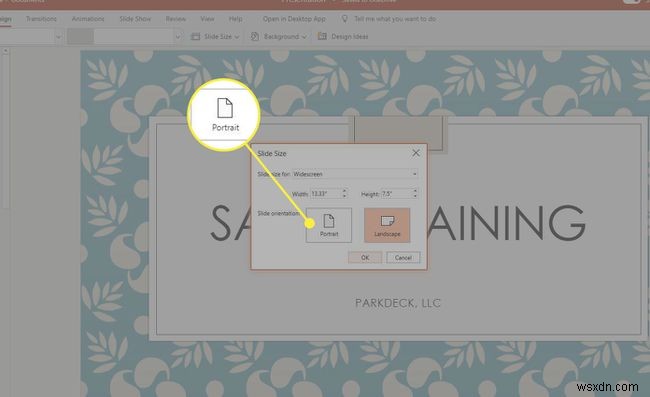The height and width of the screenshot is (397, 650).
Task: Expand the themes gallery dropdown arrow
Action: tap(58, 37)
